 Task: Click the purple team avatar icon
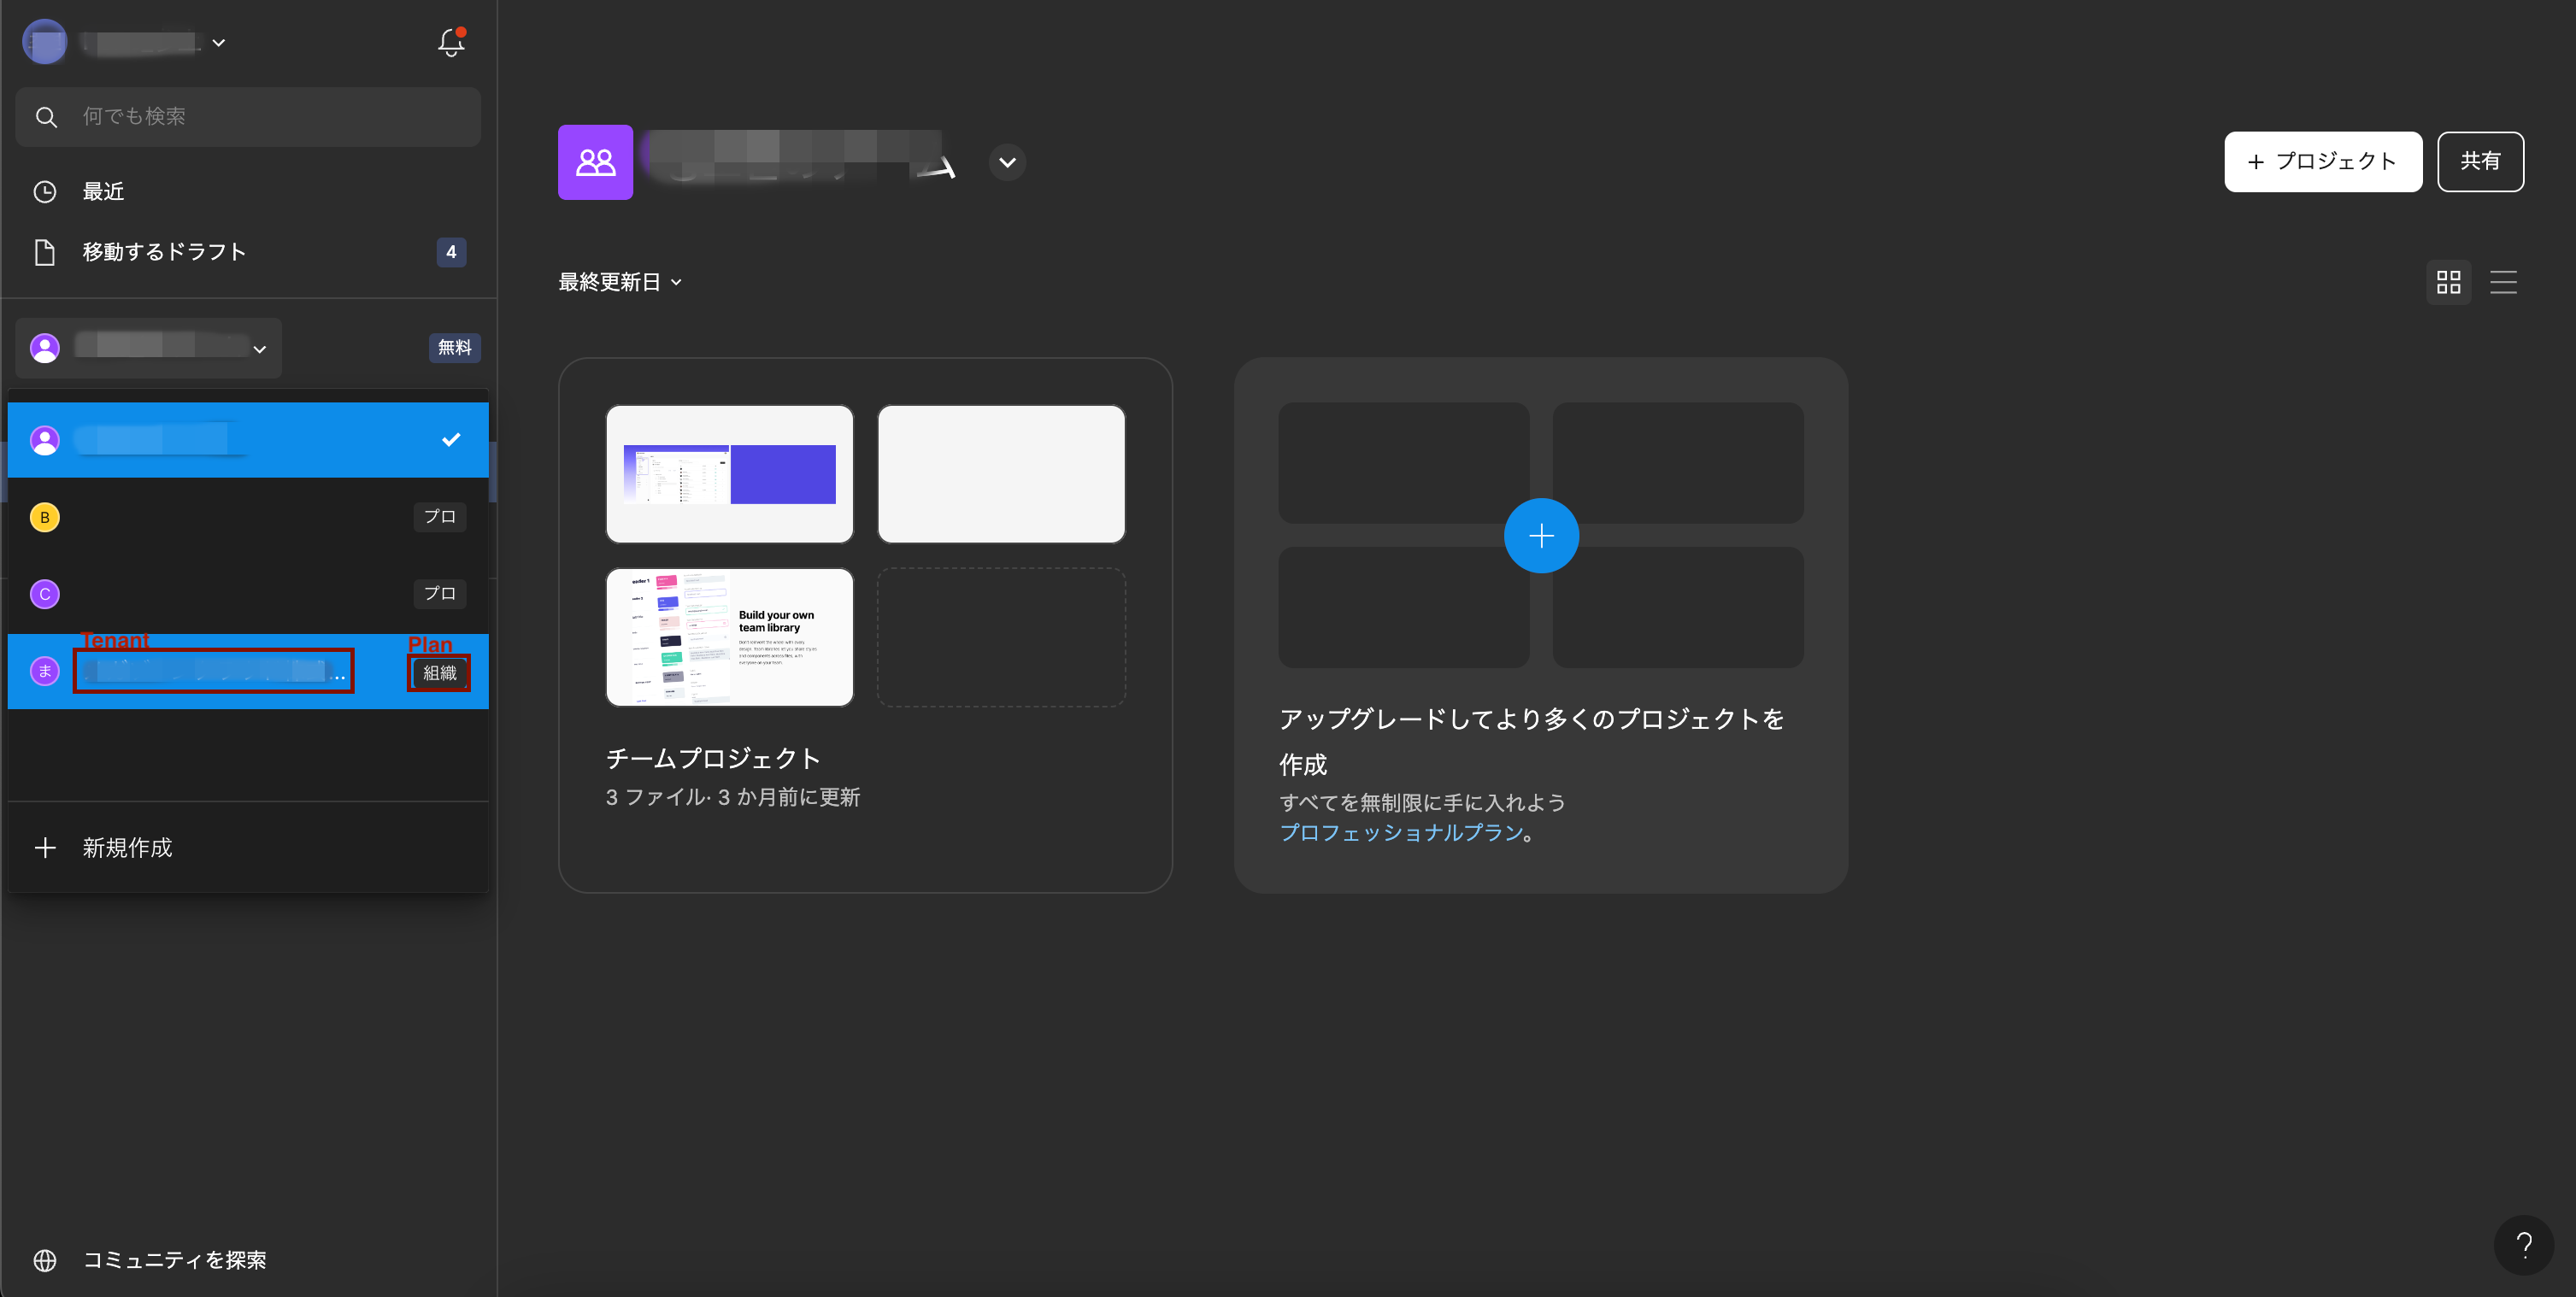[x=595, y=162]
